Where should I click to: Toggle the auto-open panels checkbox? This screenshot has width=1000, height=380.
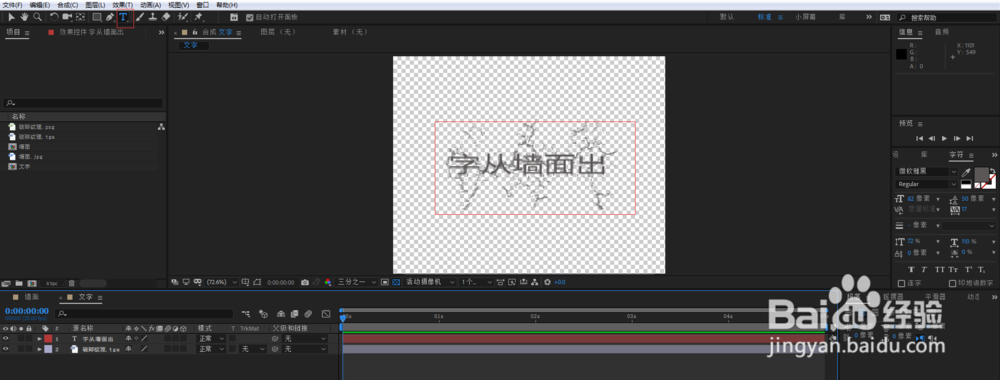click(x=249, y=17)
